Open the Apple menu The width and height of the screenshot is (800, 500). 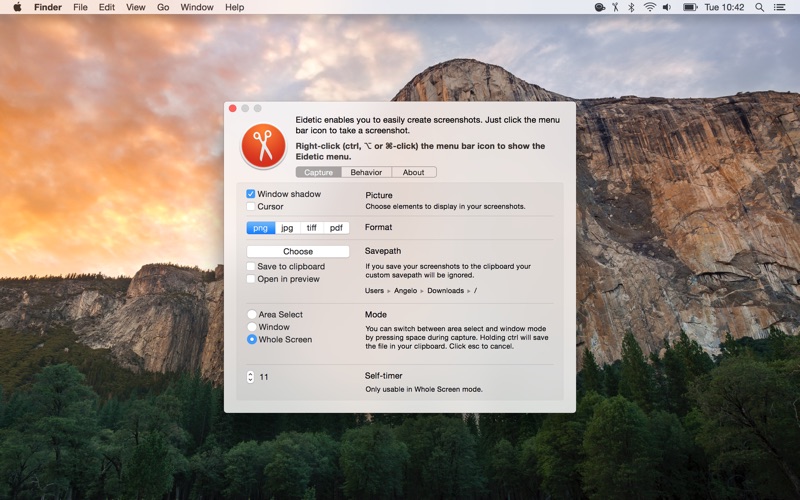click(x=17, y=7)
